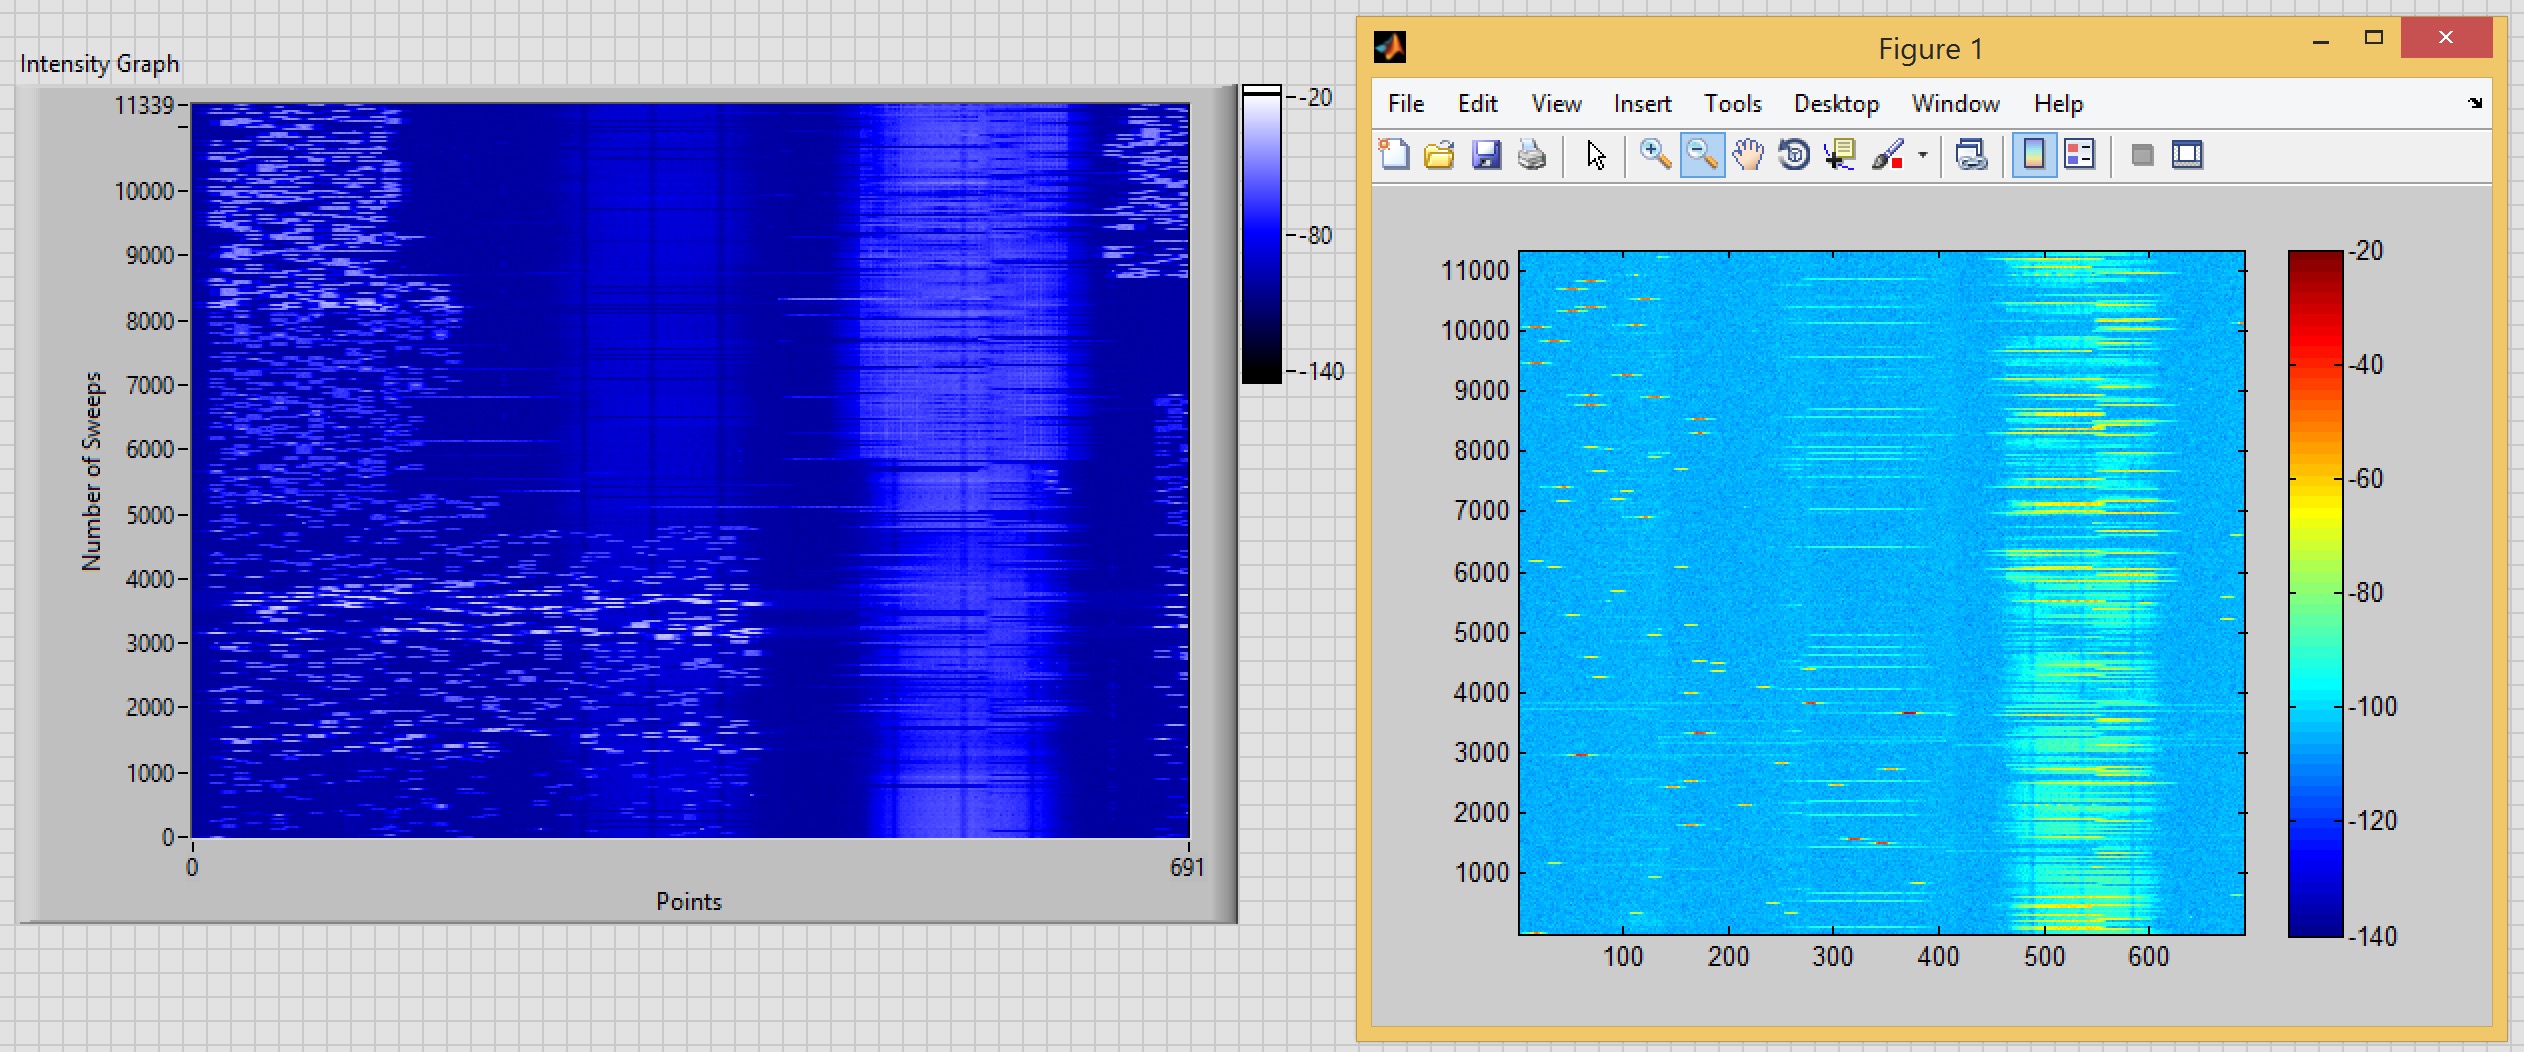The height and width of the screenshot is (1052, 2524).
Task: Activate the Pan hand tool
Action: 1748,155
